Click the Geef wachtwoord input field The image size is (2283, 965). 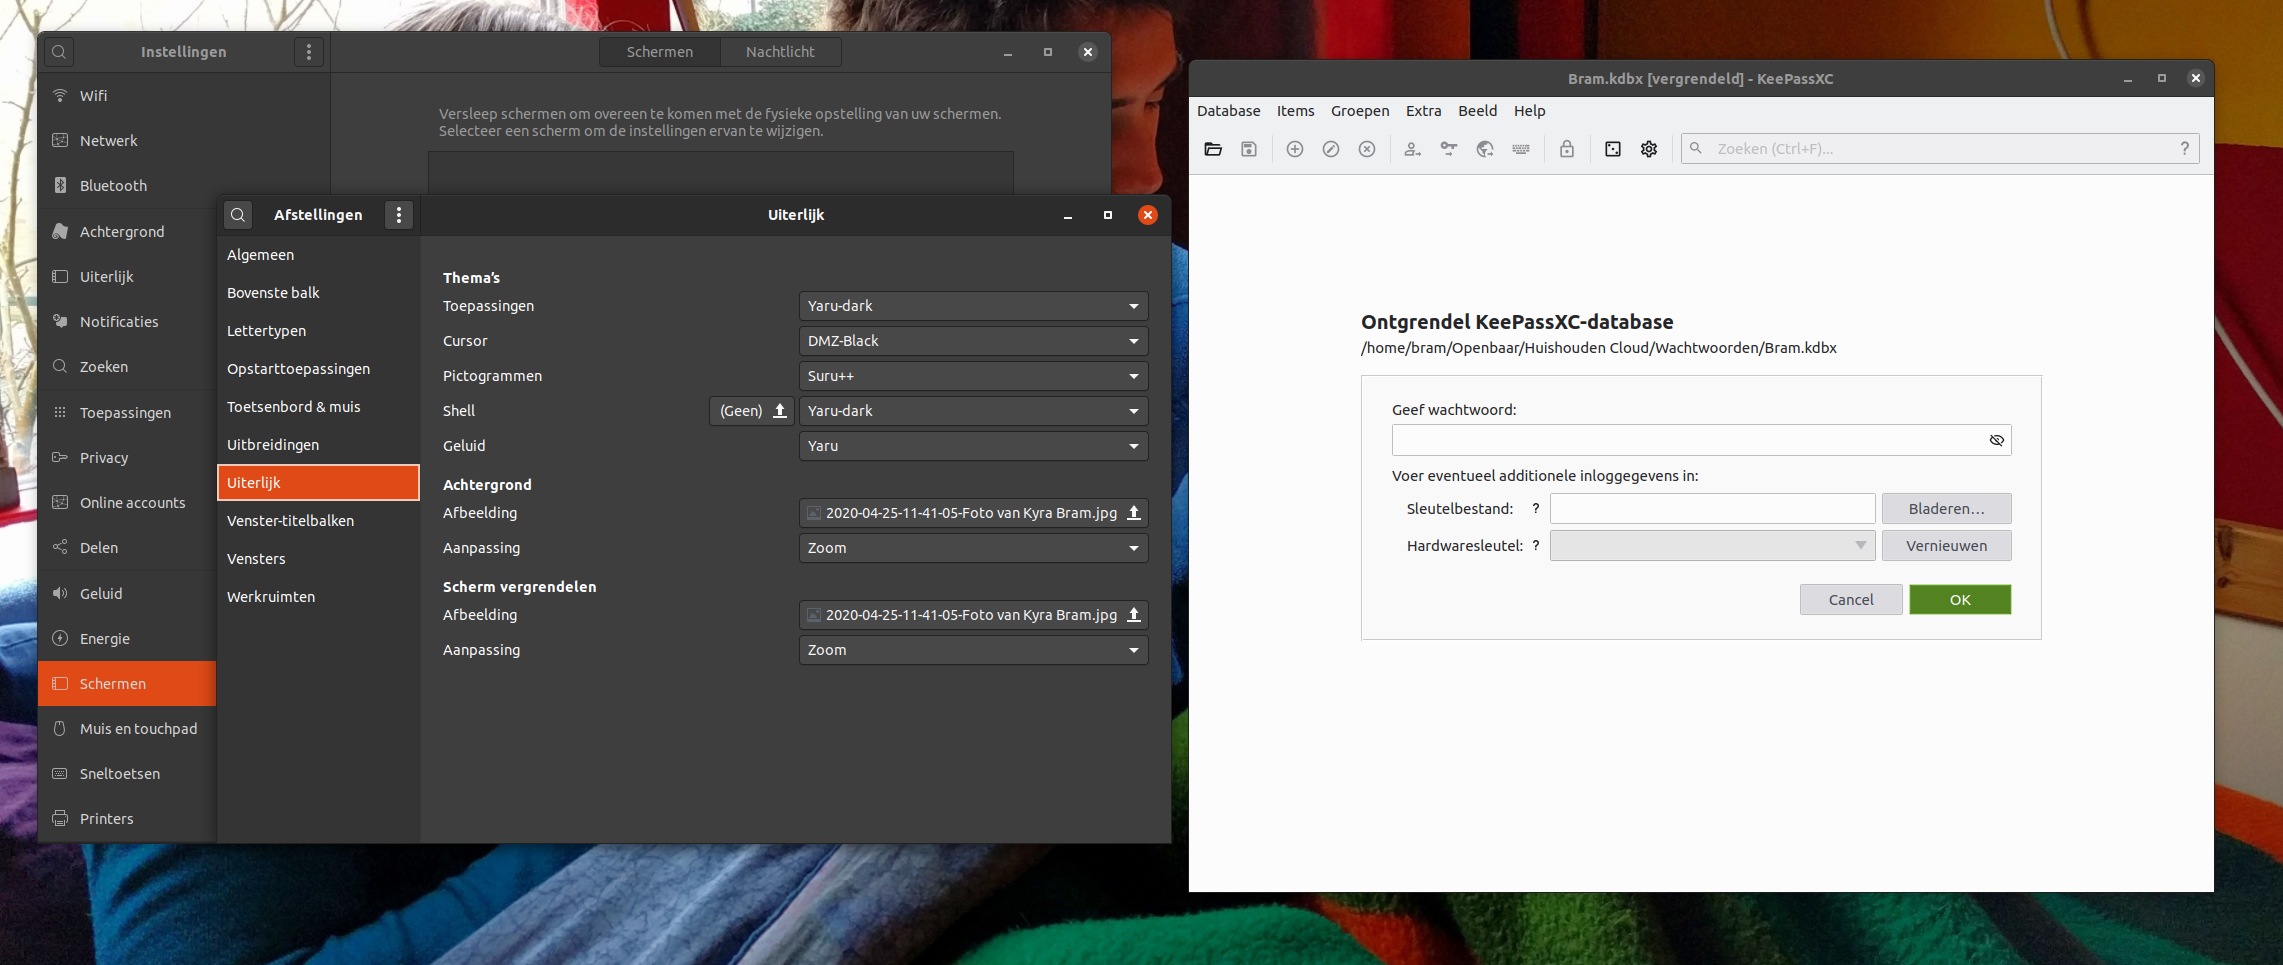coord(1690,440)
